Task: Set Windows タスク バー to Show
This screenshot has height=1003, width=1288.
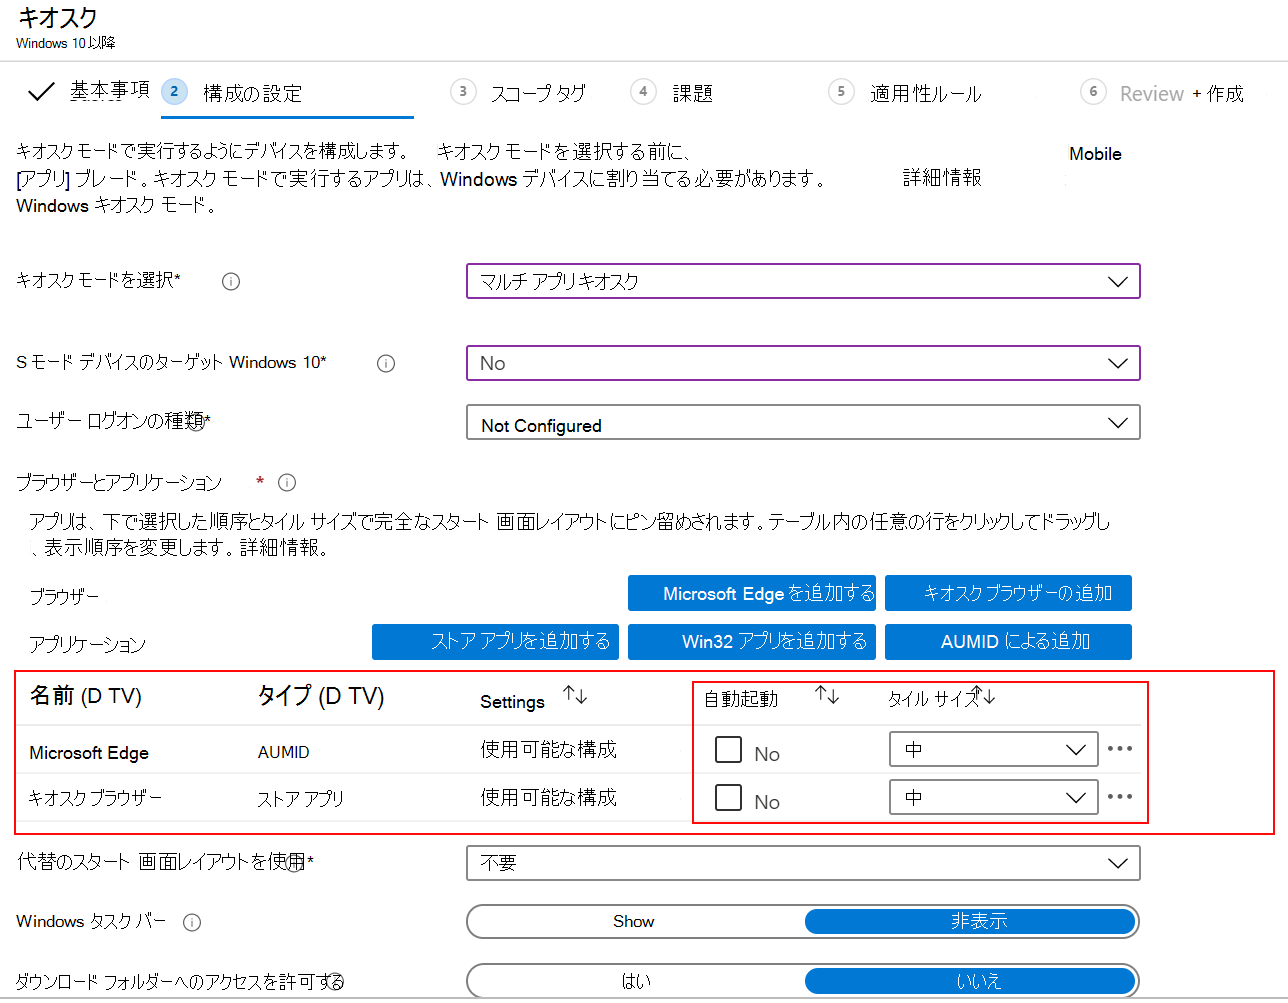Action: click(x=634, y=922)
